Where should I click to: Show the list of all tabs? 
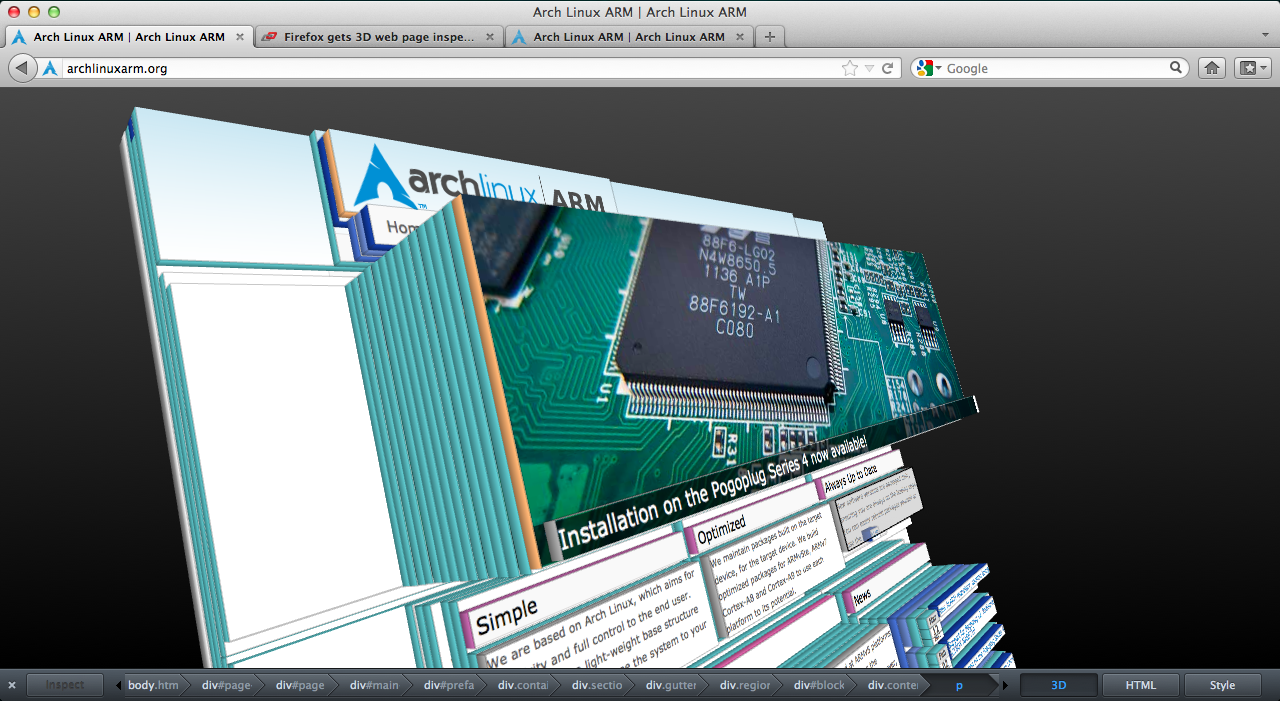pyautogui.click(x=1266, y=35)
